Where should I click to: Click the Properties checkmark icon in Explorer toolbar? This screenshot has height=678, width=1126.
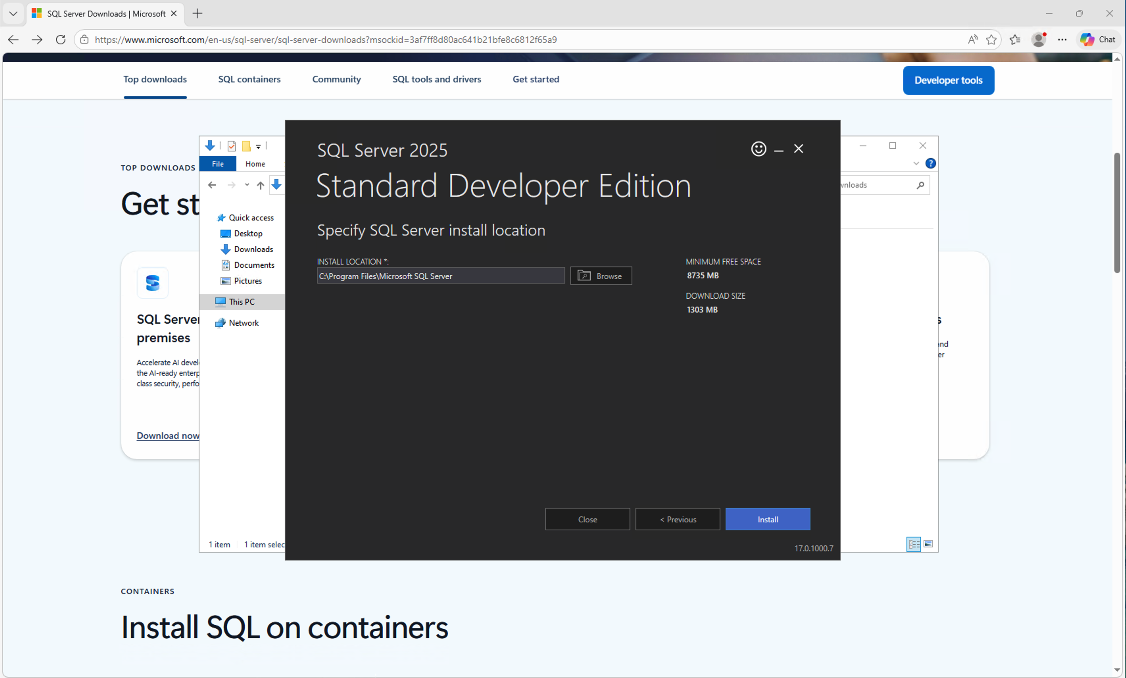pyautogui.click(x=232, y=147)
